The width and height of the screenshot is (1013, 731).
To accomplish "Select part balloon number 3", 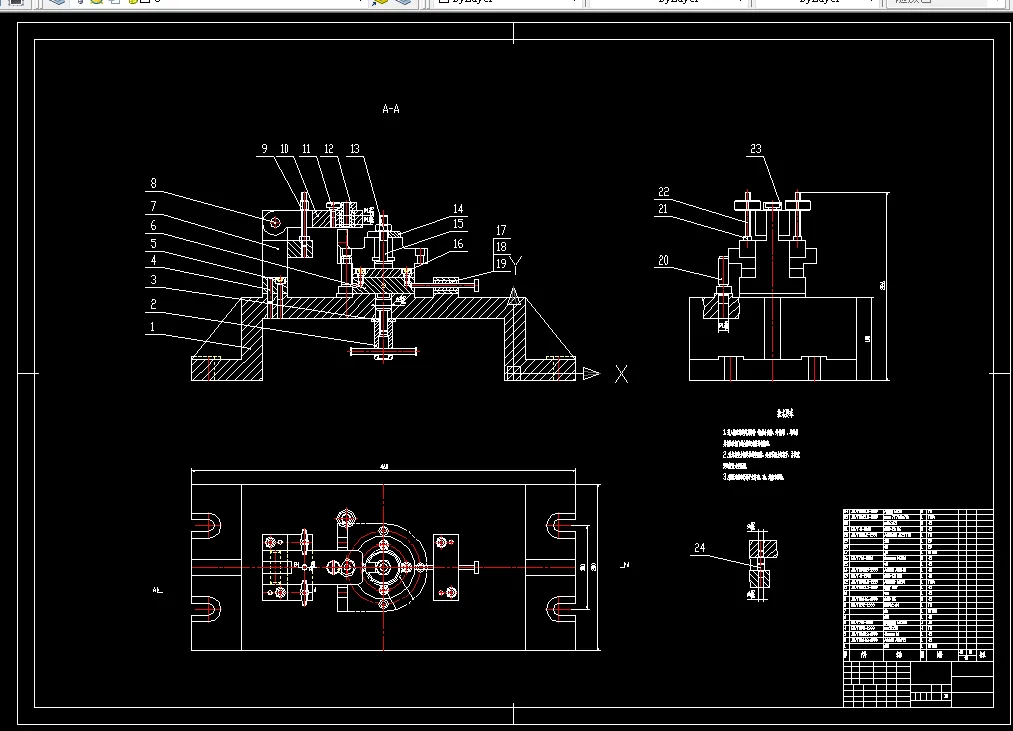I will coord(153,280).
